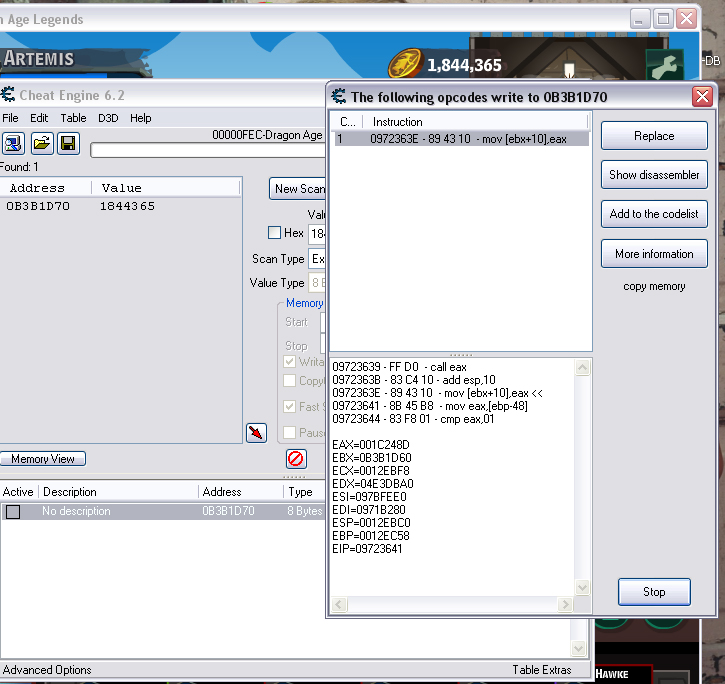Click Description column header in address table
The width and height of the screenshot is (725, 684).
[x=119, y=492]
